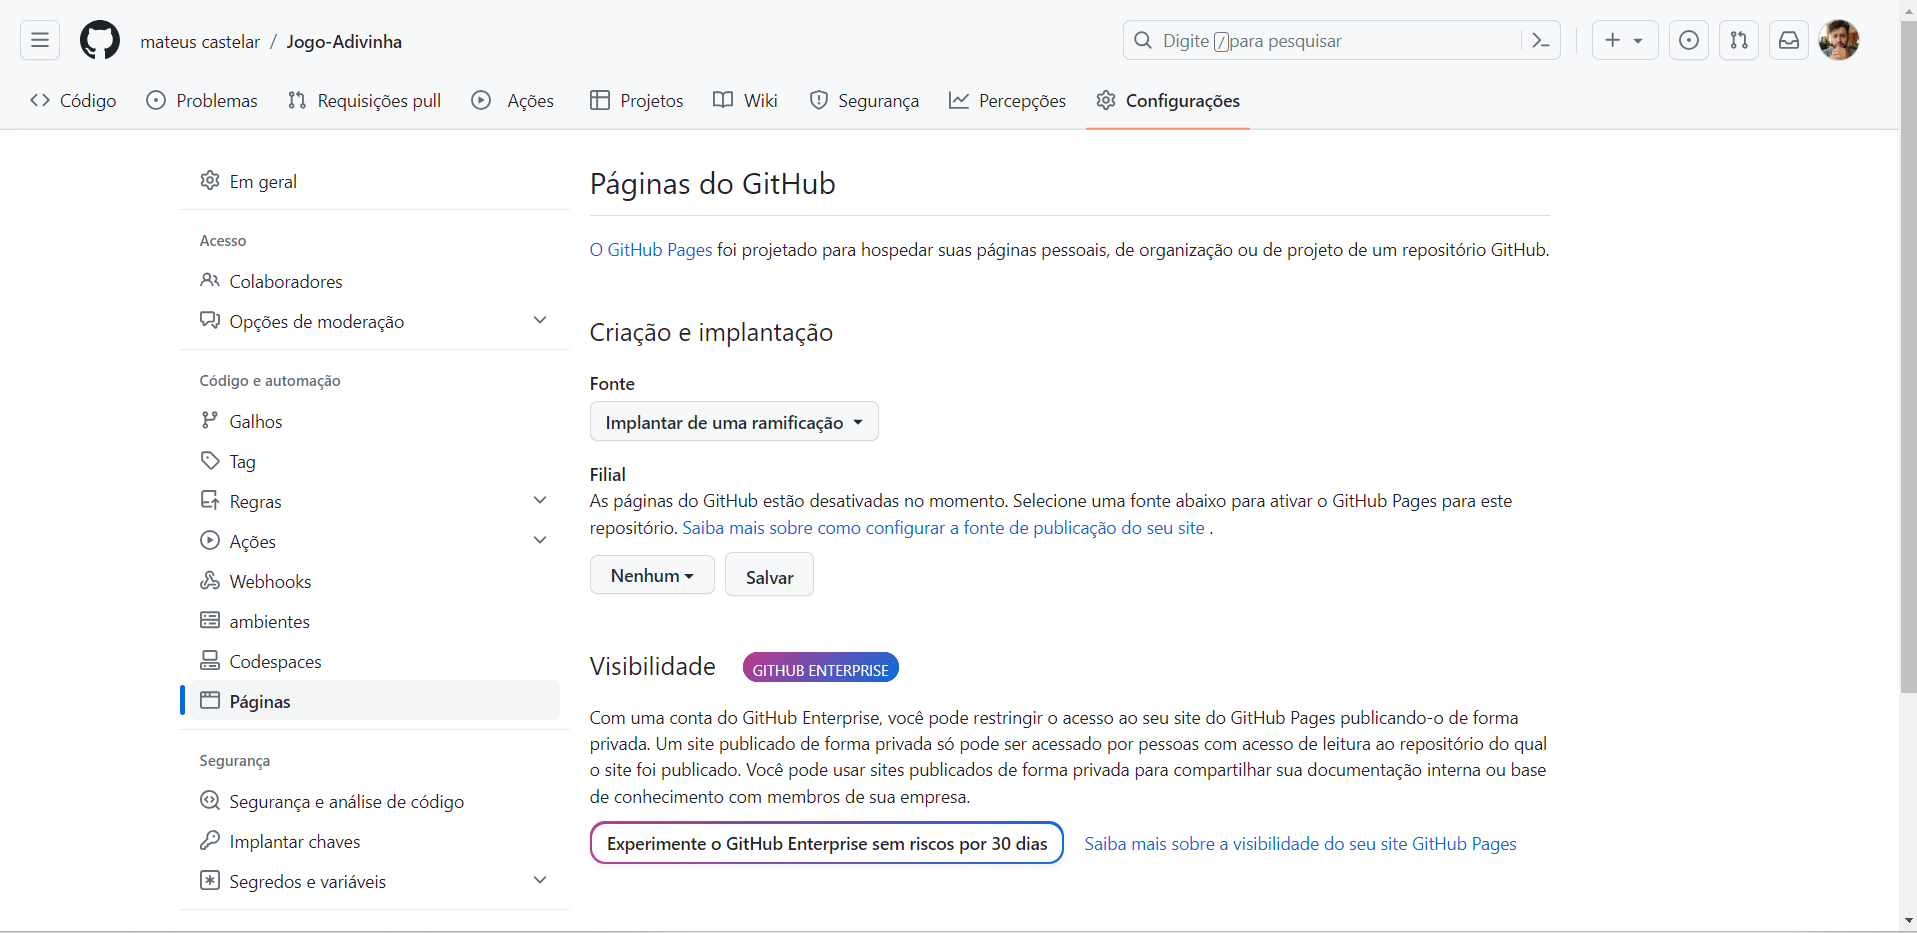Click the search magnifier icon
The height and width of the screenshot is (933, 1917).
1143,40
